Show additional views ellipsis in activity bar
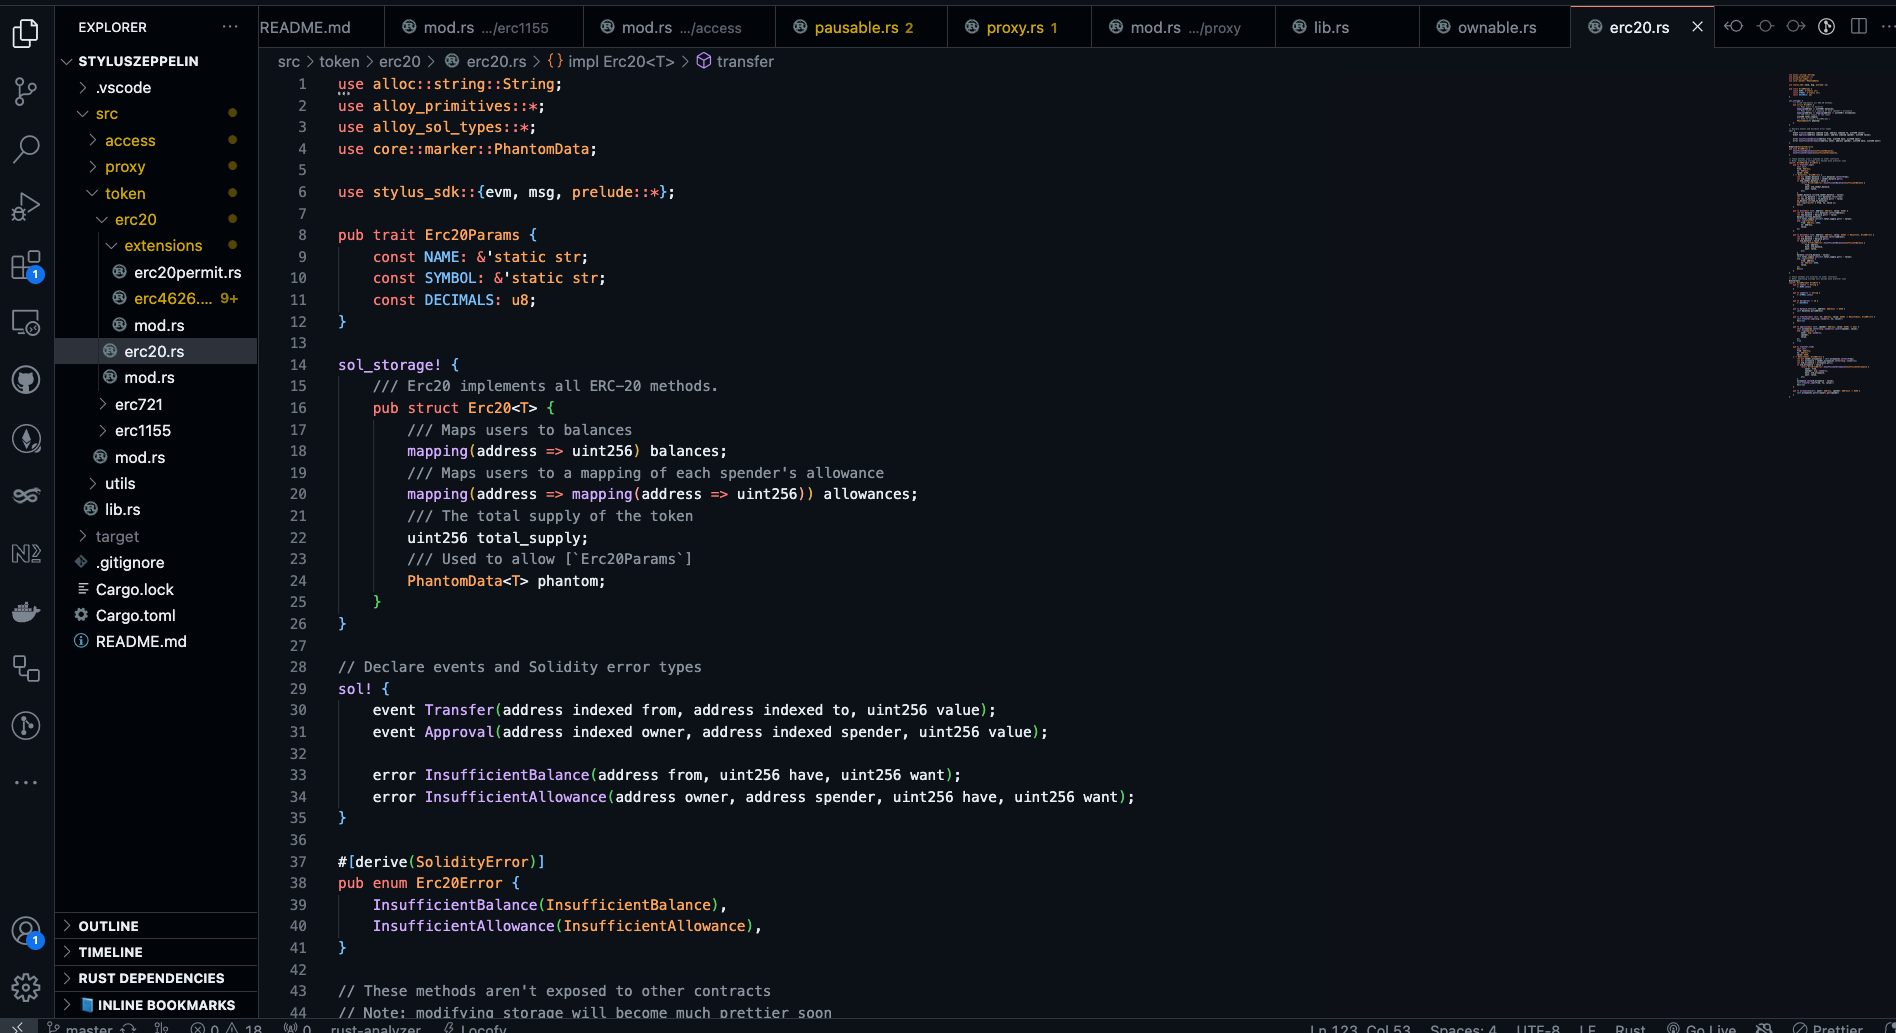1896x1033 pixels. pos(26,783)
